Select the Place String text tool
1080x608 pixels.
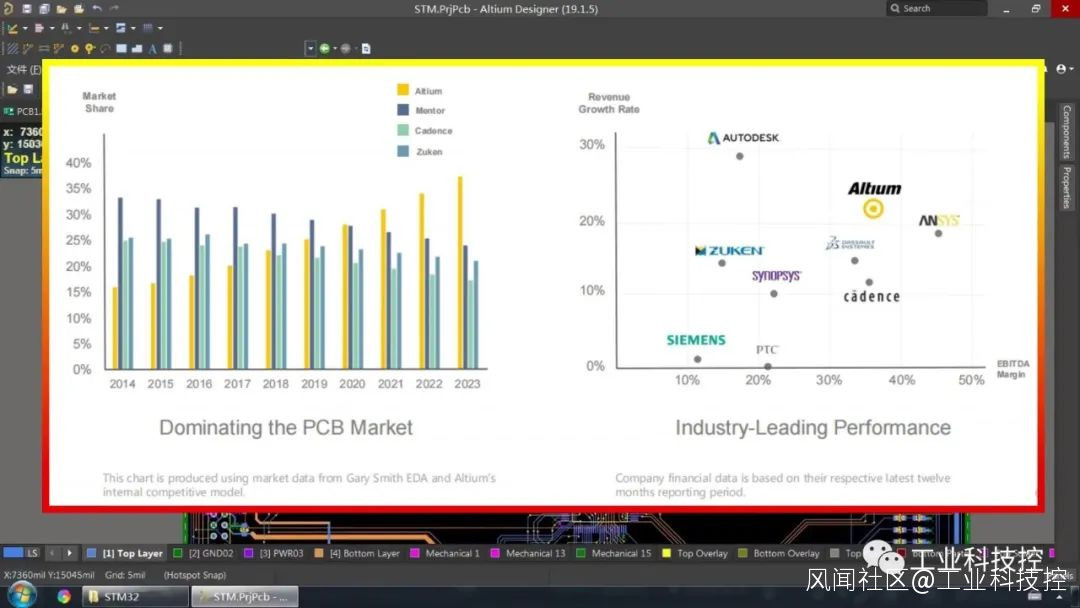[152, 48]
